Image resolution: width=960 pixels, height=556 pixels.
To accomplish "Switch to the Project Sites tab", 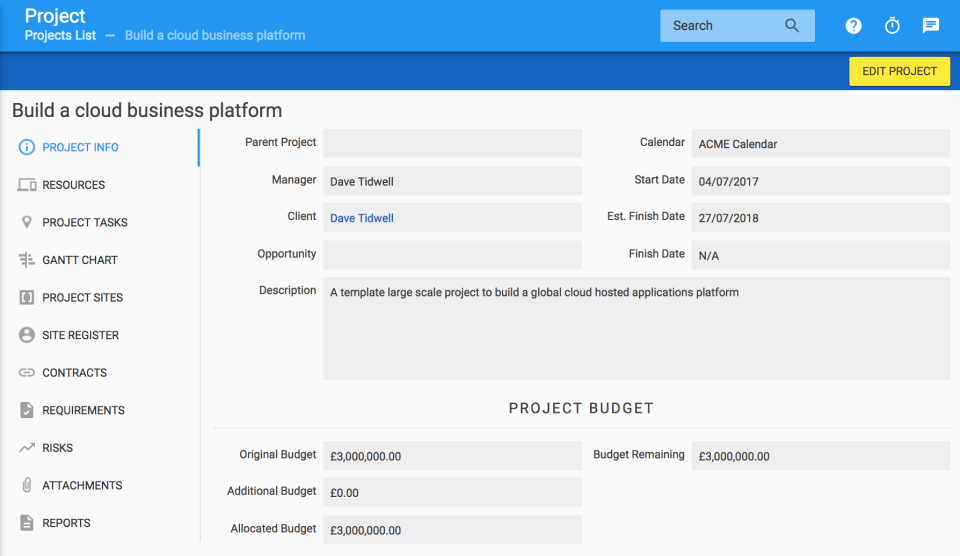I will point(82,298).
